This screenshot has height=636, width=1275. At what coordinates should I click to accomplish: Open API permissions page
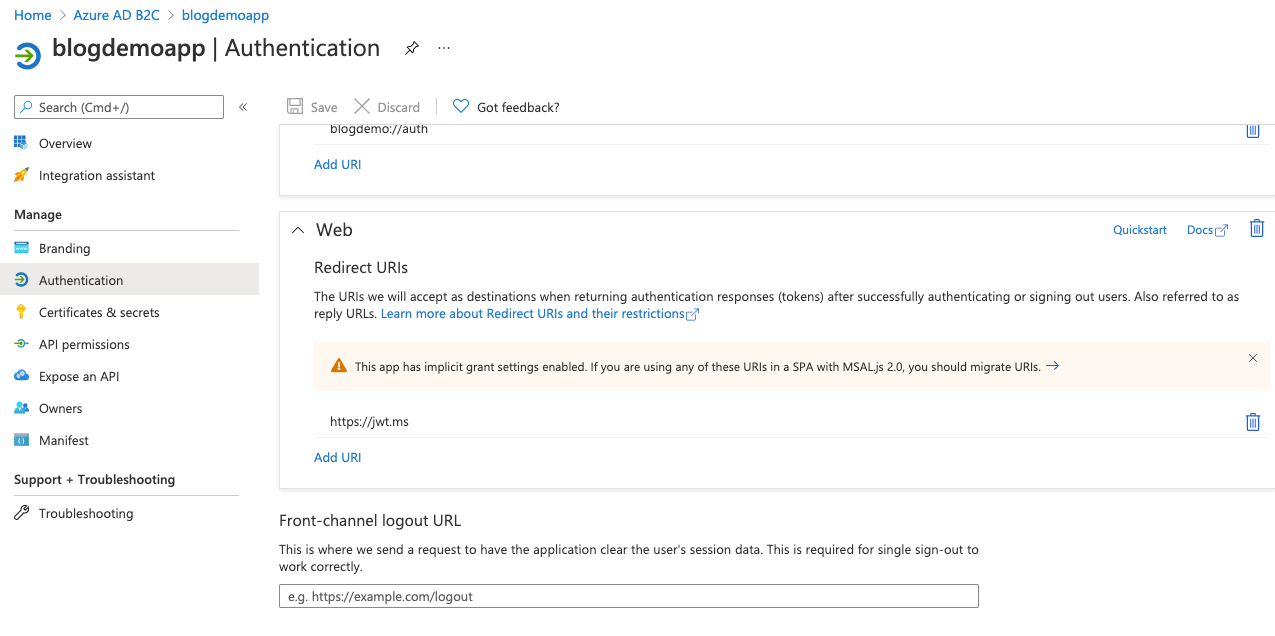(x=84, y=344)
